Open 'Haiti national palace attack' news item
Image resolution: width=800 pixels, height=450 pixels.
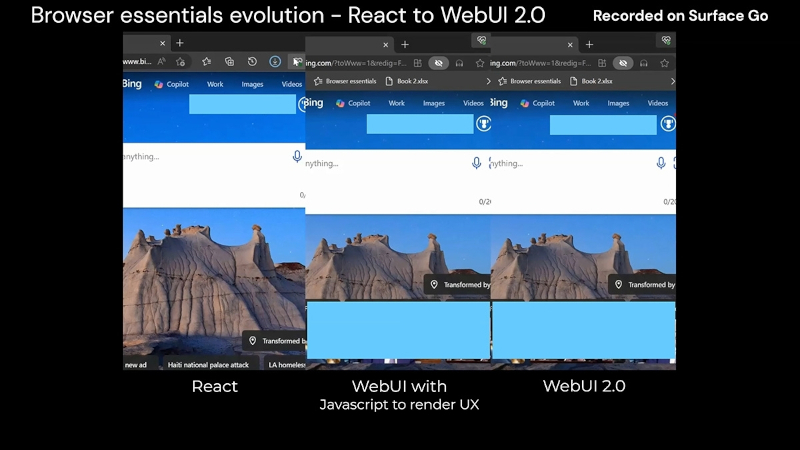pyautogui.click(x=208, y=365)
